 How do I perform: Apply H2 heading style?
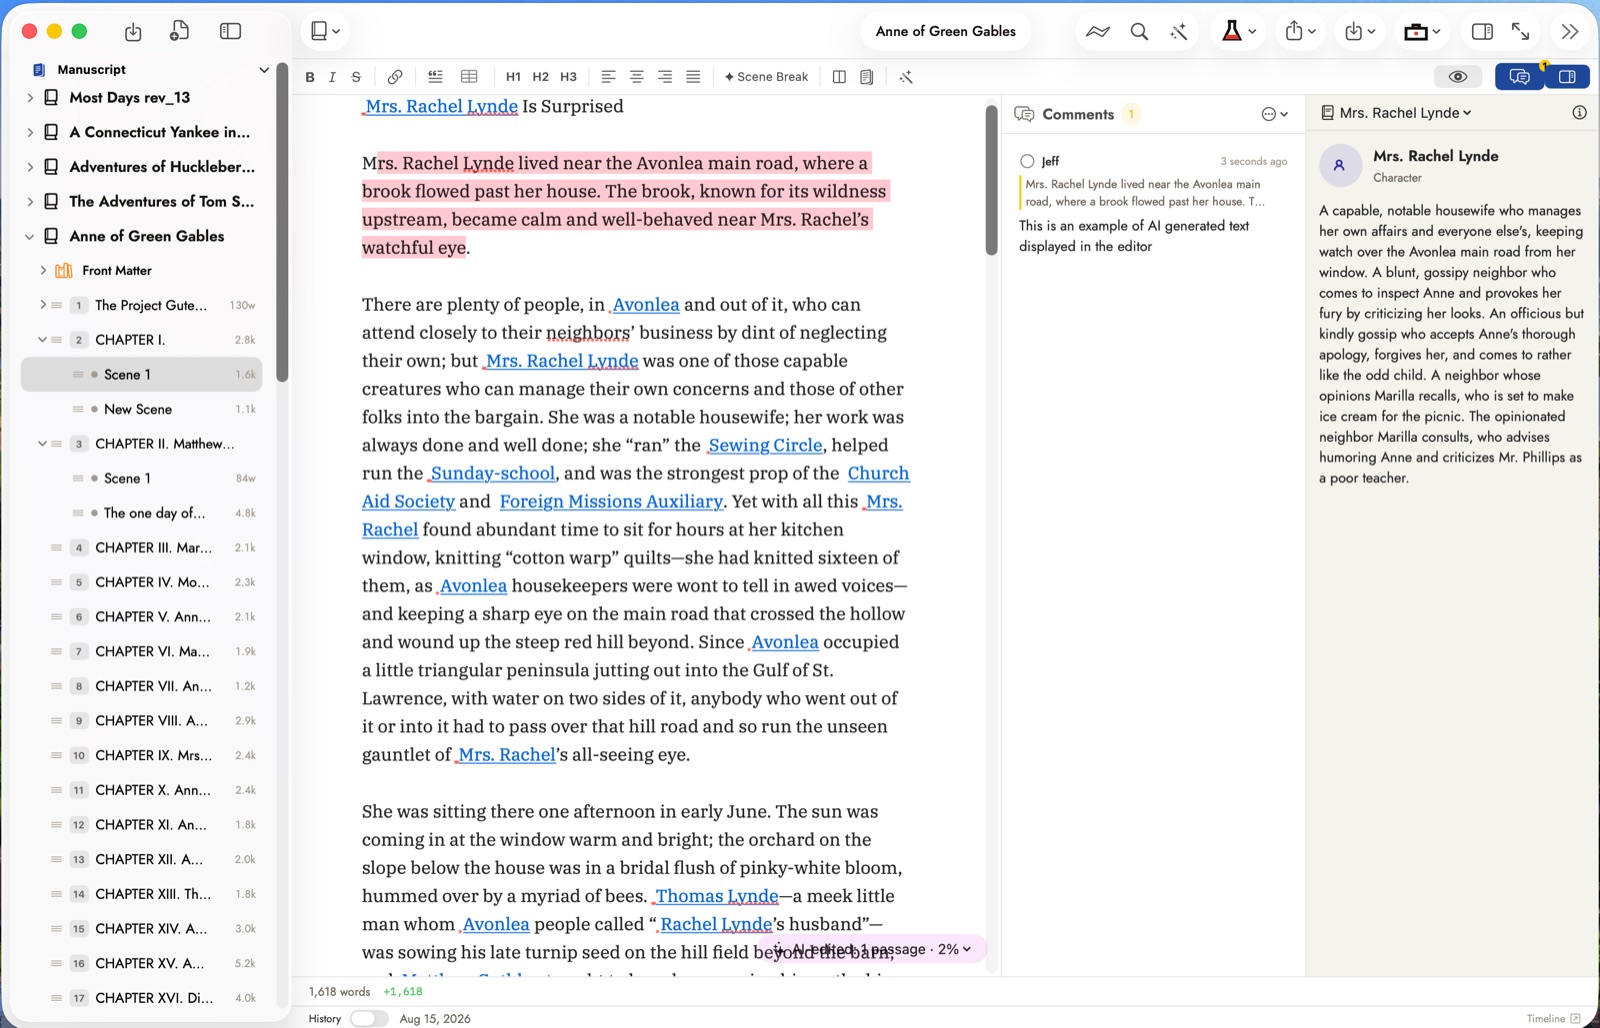click(x=541, y=77)
